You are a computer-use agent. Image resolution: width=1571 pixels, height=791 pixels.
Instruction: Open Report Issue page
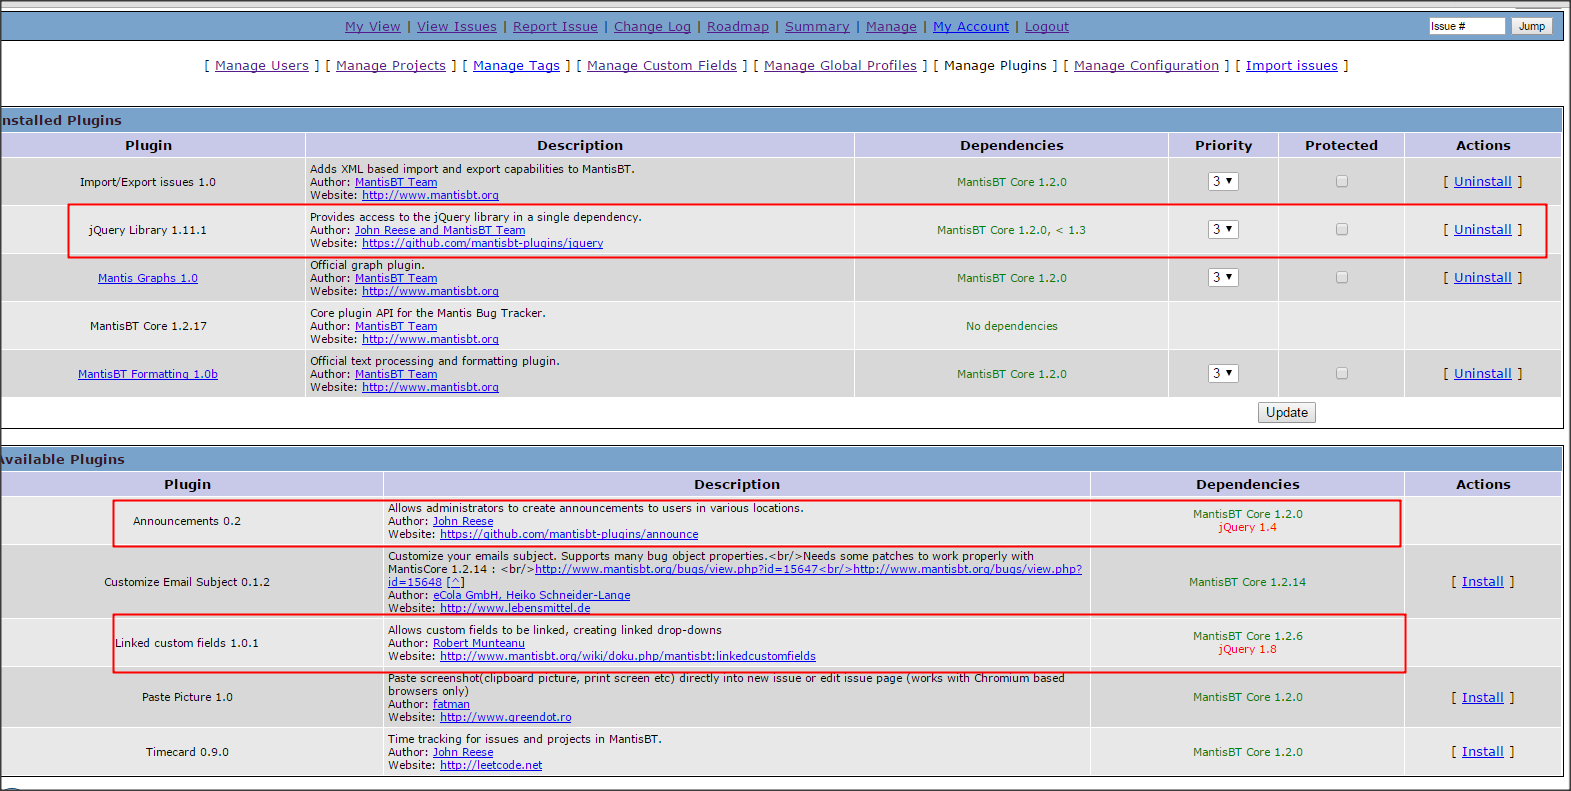[x=555, y=27]
